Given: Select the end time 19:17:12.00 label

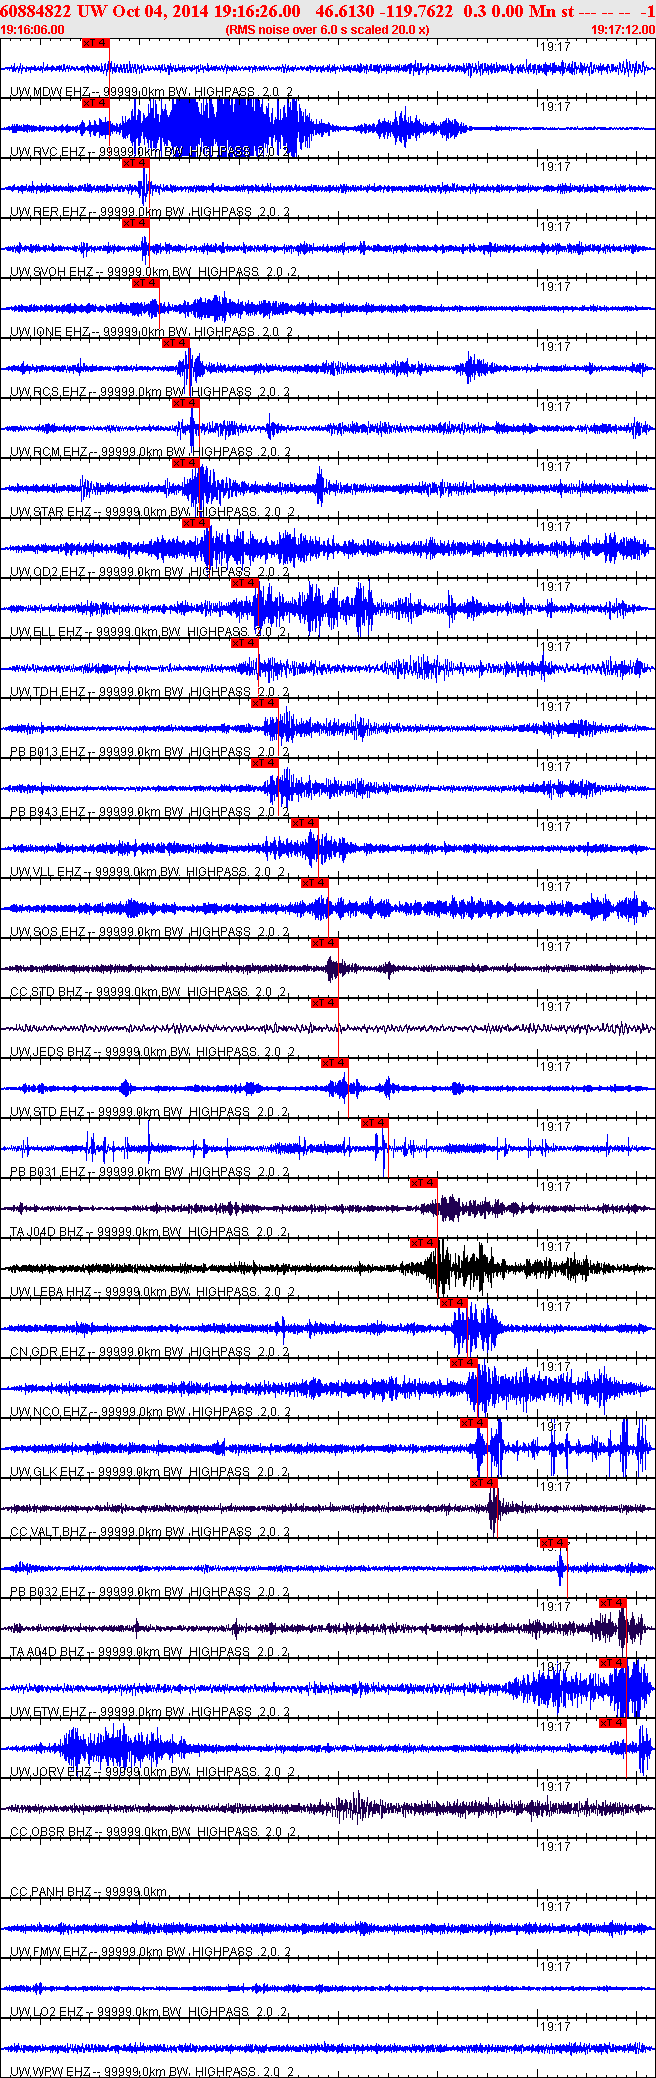Looking at the screenshot, I should click(622, 30).
